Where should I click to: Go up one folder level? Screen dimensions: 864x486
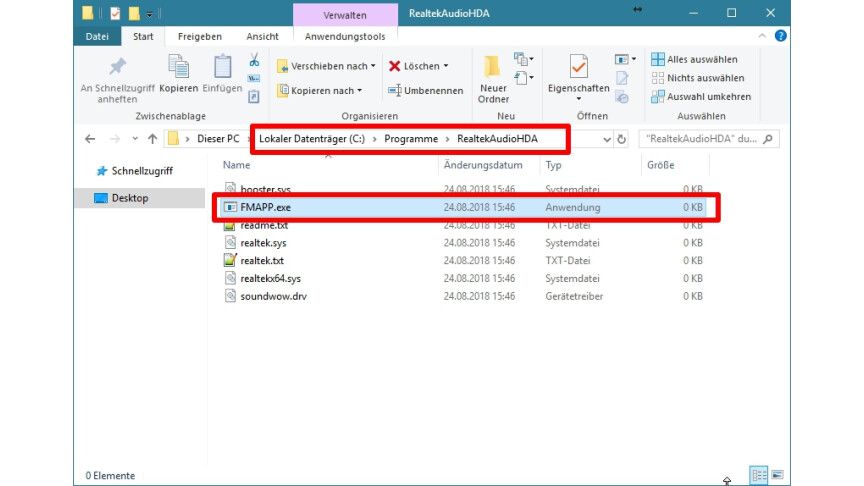153,139
